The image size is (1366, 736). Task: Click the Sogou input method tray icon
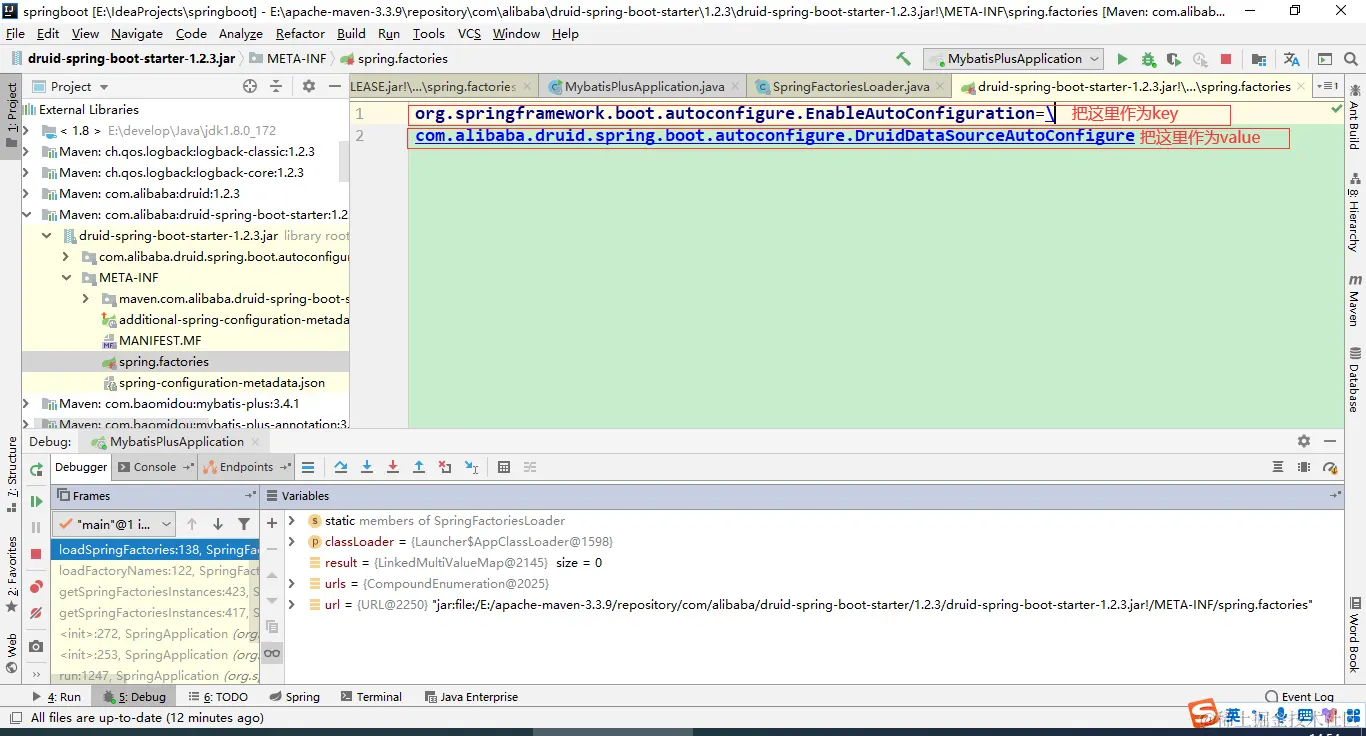(x=1203, y=714)
